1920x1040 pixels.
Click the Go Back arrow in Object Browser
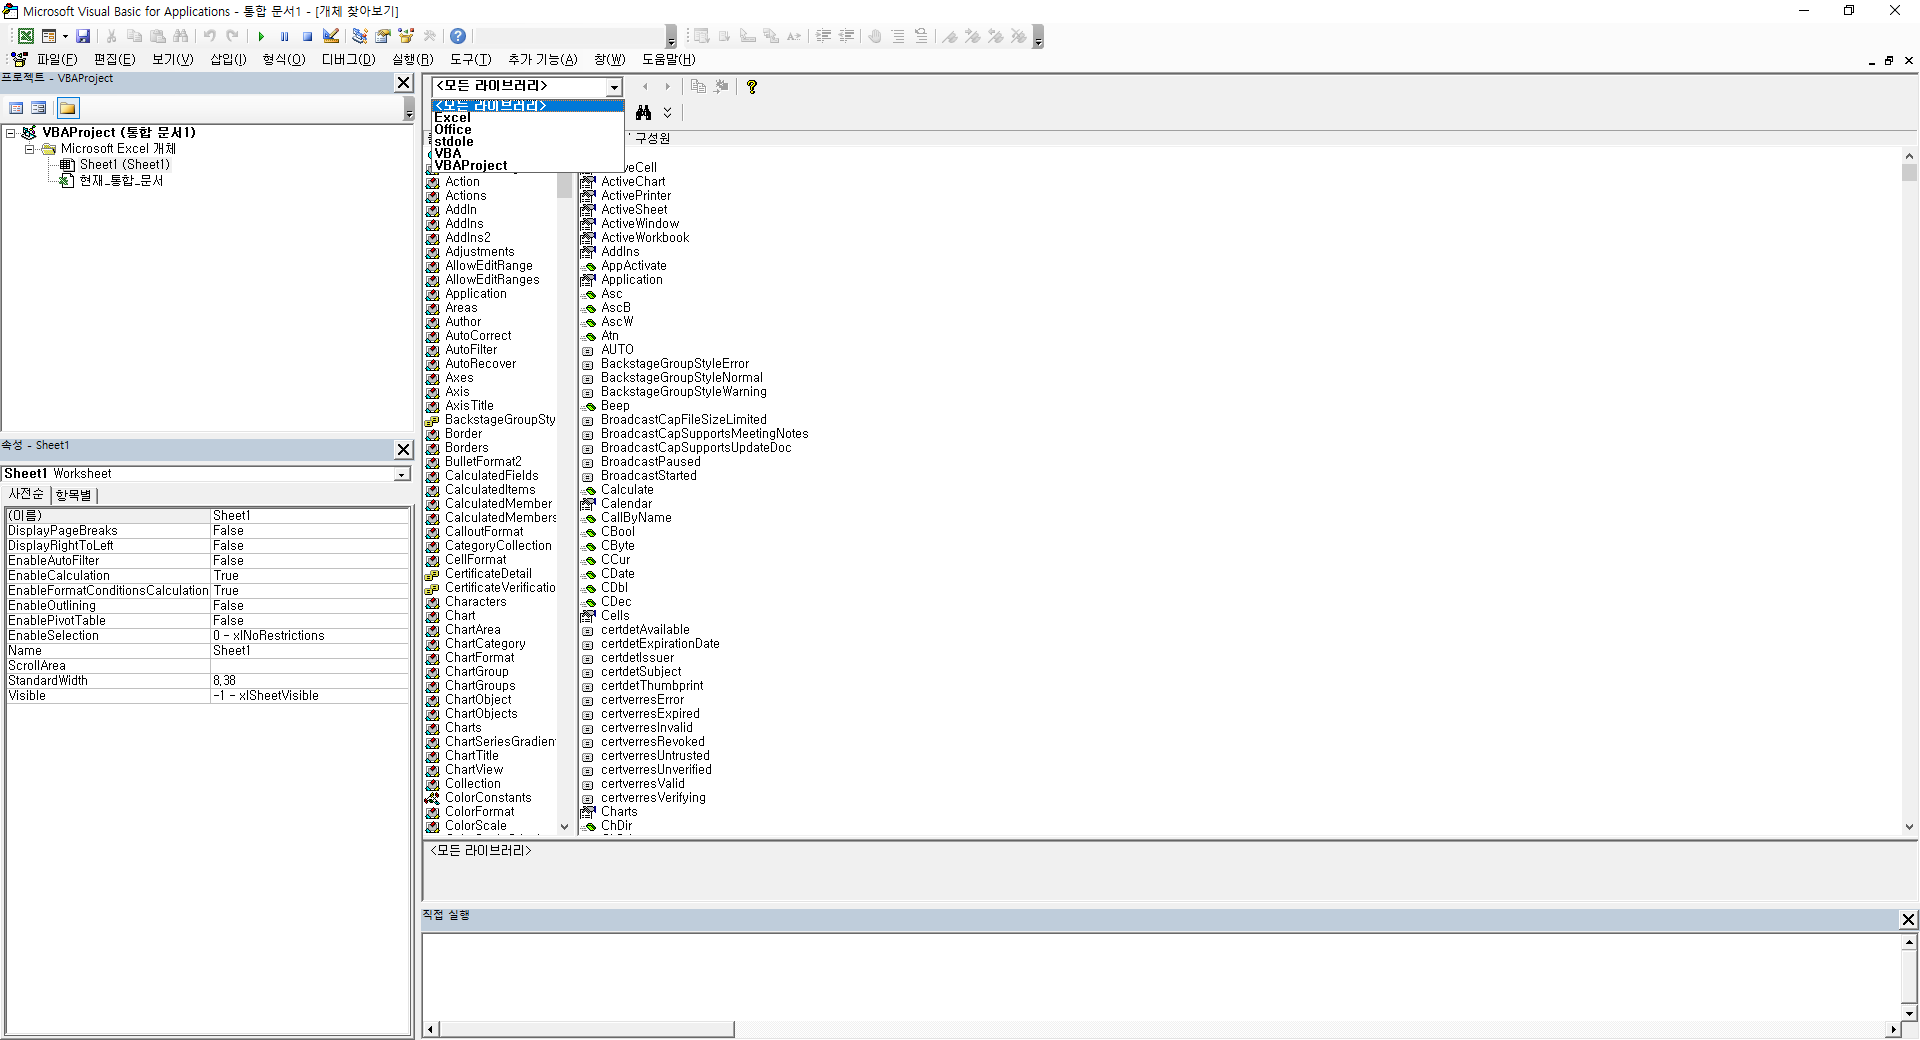pos(645,87)
